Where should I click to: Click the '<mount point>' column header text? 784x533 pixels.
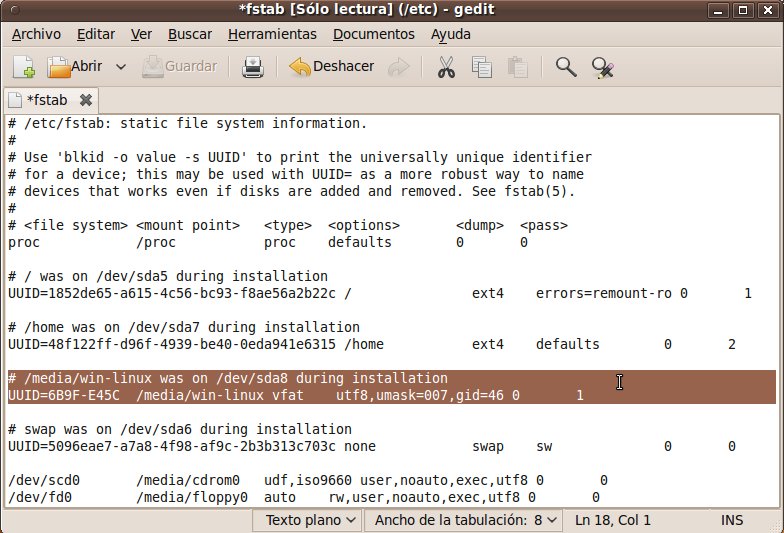click(x=188, y=225)
